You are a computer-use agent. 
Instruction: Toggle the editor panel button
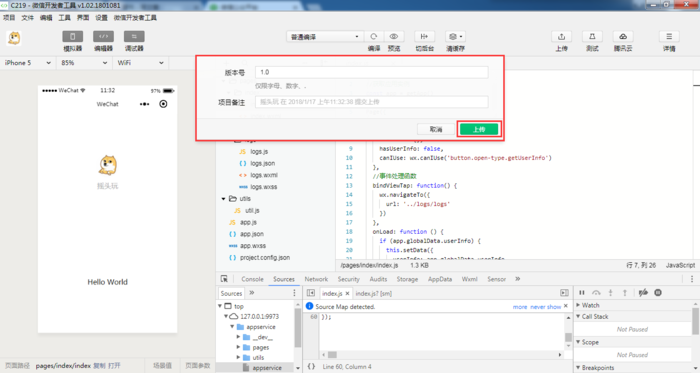click(x=103, y=37)
